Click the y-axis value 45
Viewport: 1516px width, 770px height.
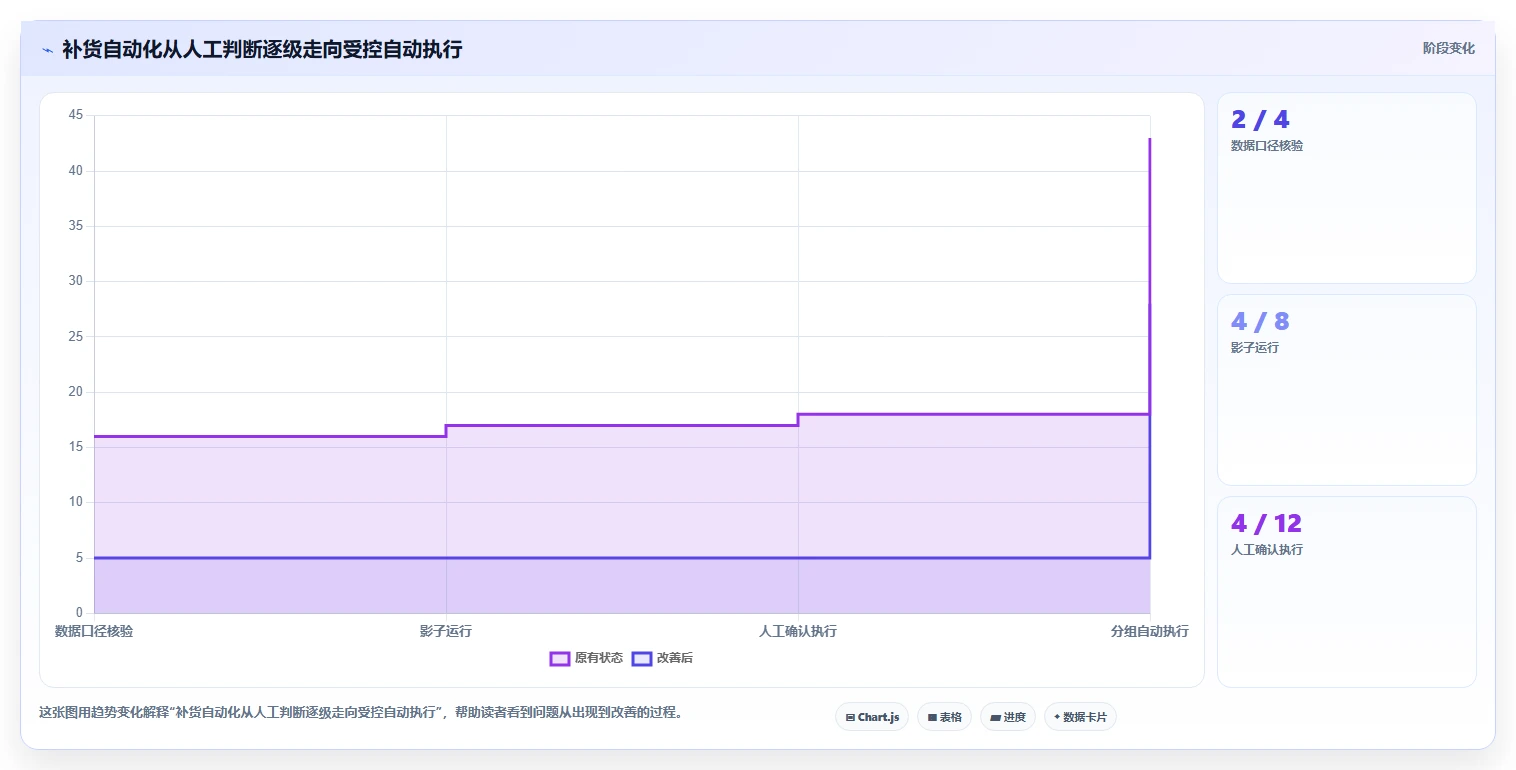tap(76, 115)
